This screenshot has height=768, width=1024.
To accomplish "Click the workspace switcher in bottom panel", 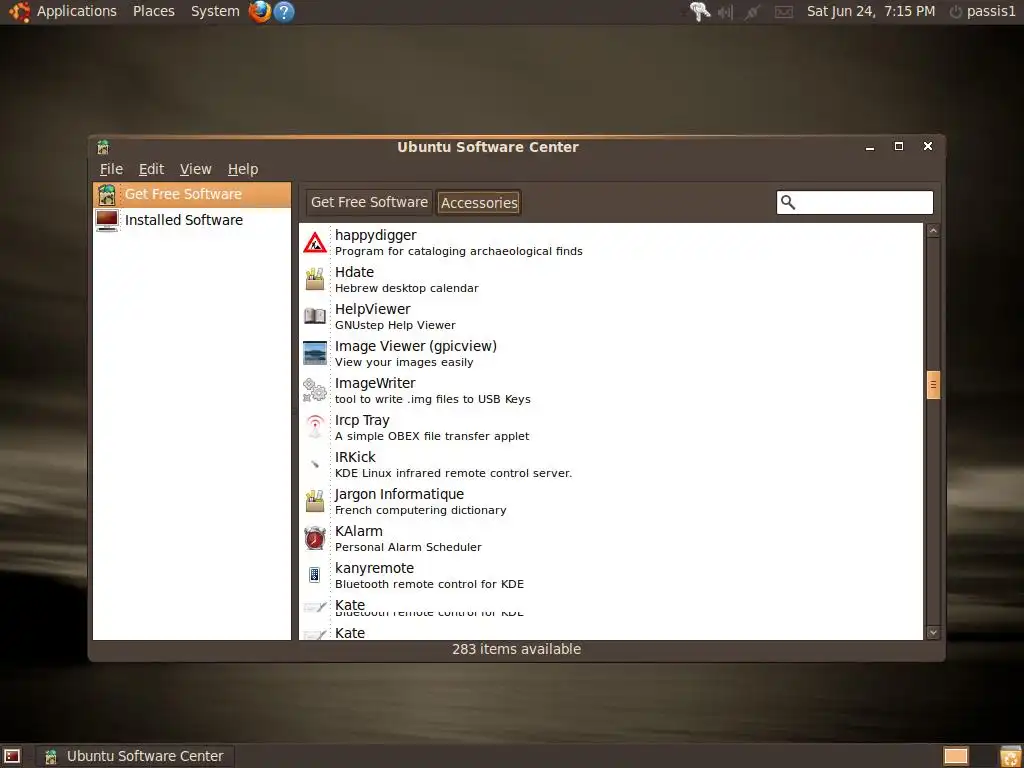I will tap(955, 756).
